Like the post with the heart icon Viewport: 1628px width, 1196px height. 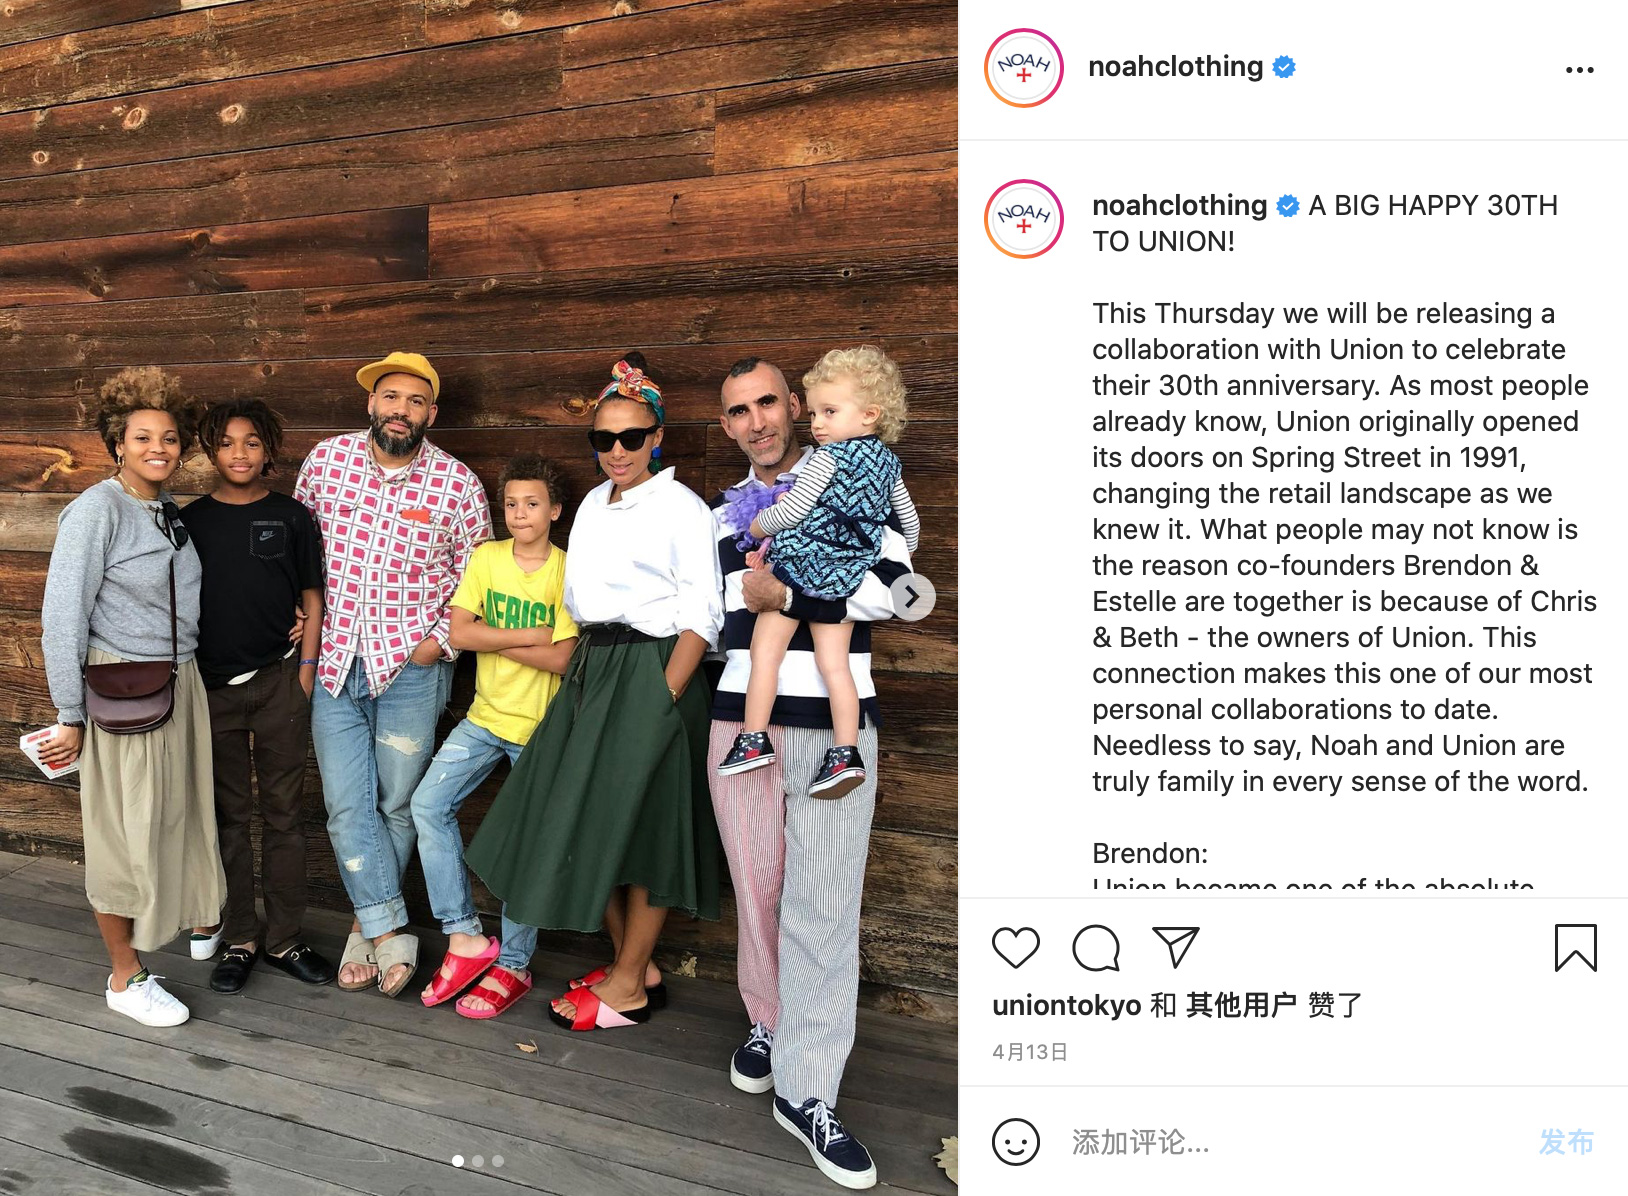[1015, 947]
